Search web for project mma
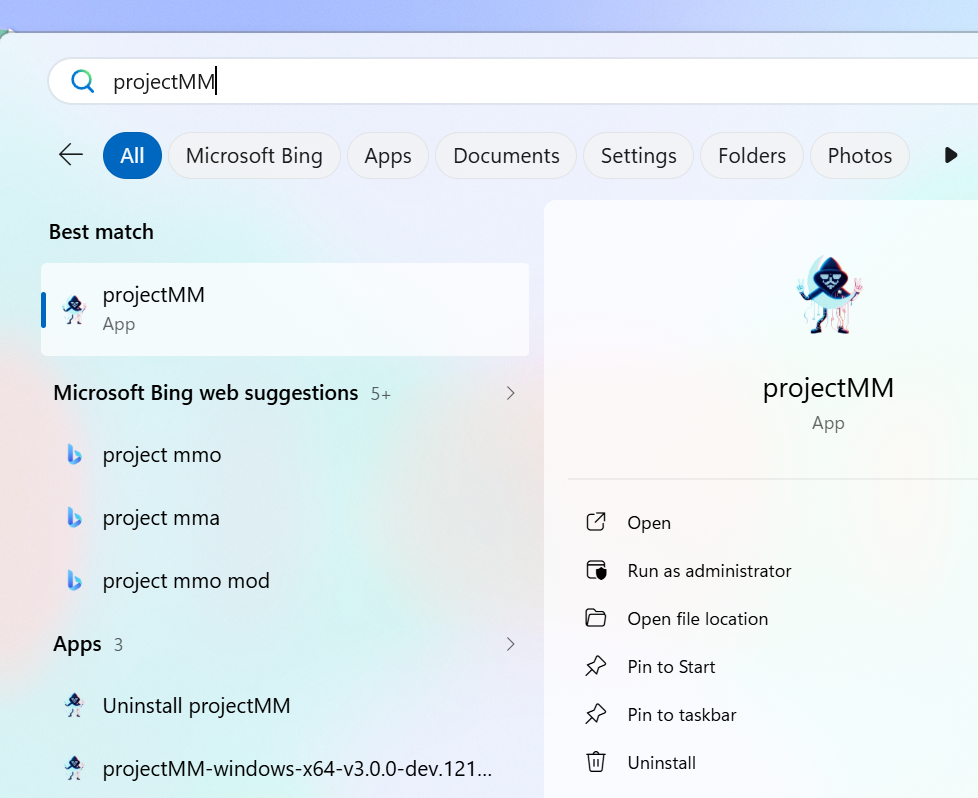 [x=285, y=518]
